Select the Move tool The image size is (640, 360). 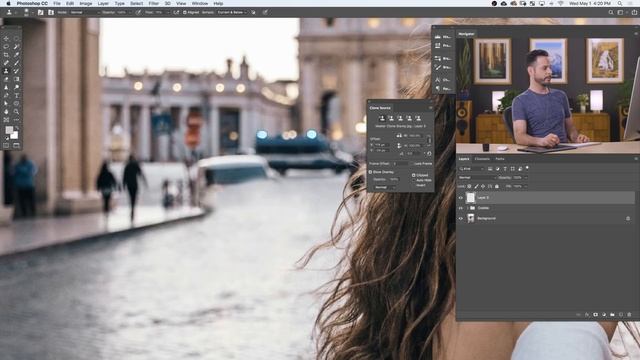[6, 39]
